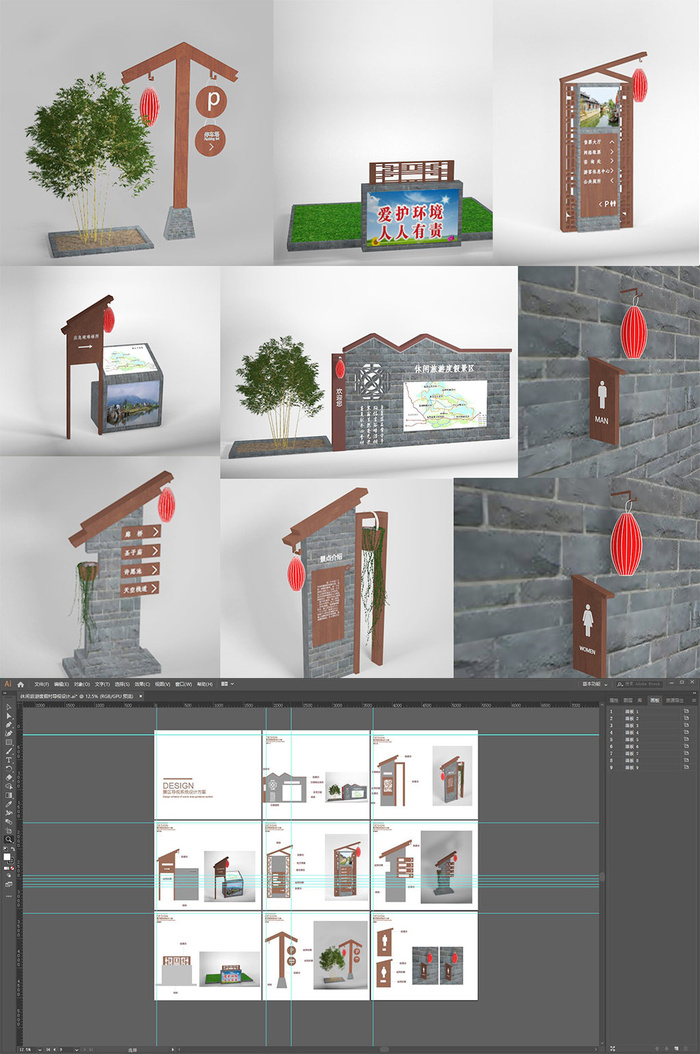Image resolution: width=700 pixels, height=1054 pixels.
Task: Pick the Rectangle shape tool
Action: 8,742
